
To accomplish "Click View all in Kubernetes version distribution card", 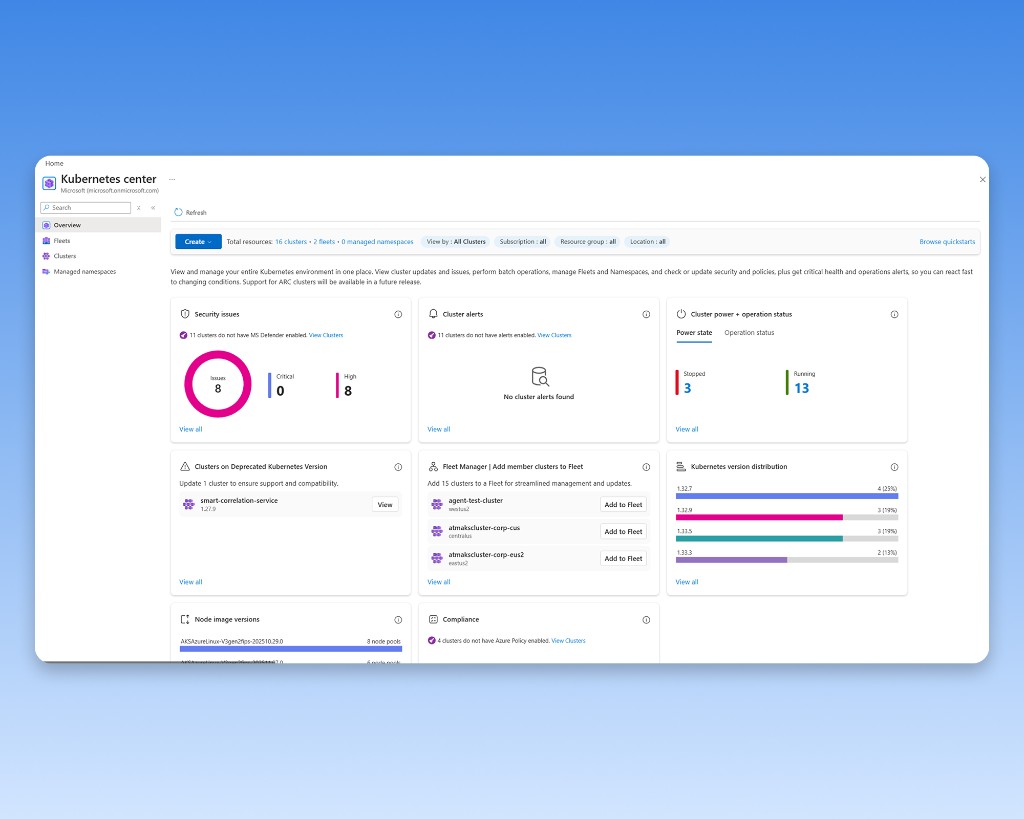I will click(x=687, y=582).
